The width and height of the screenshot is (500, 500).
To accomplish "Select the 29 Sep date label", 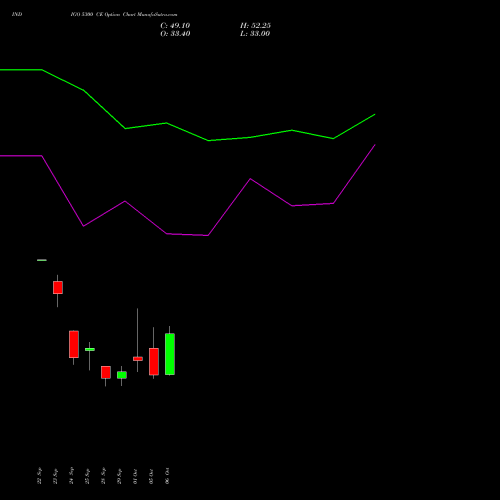I will coord(119,476).
